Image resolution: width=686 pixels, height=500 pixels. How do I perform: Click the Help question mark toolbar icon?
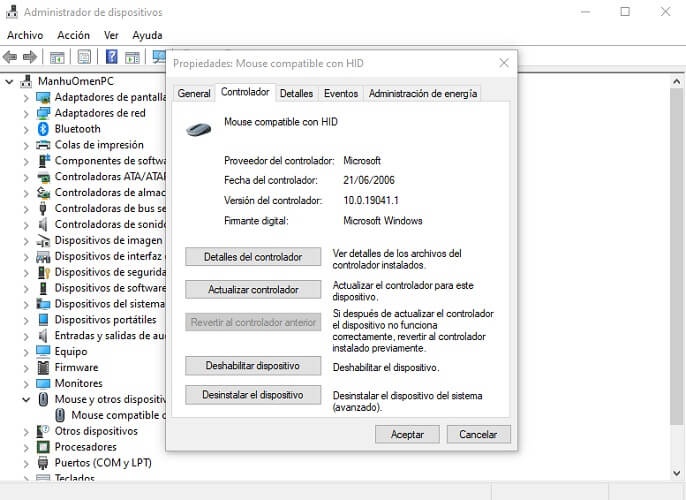112,57
